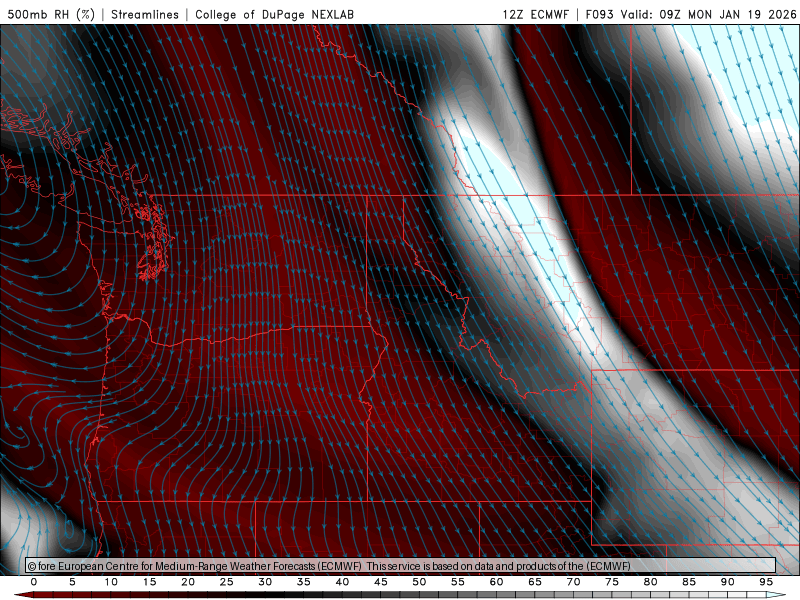Select the "90" humidity legend label
800x600 pixels.
[727, 582]
